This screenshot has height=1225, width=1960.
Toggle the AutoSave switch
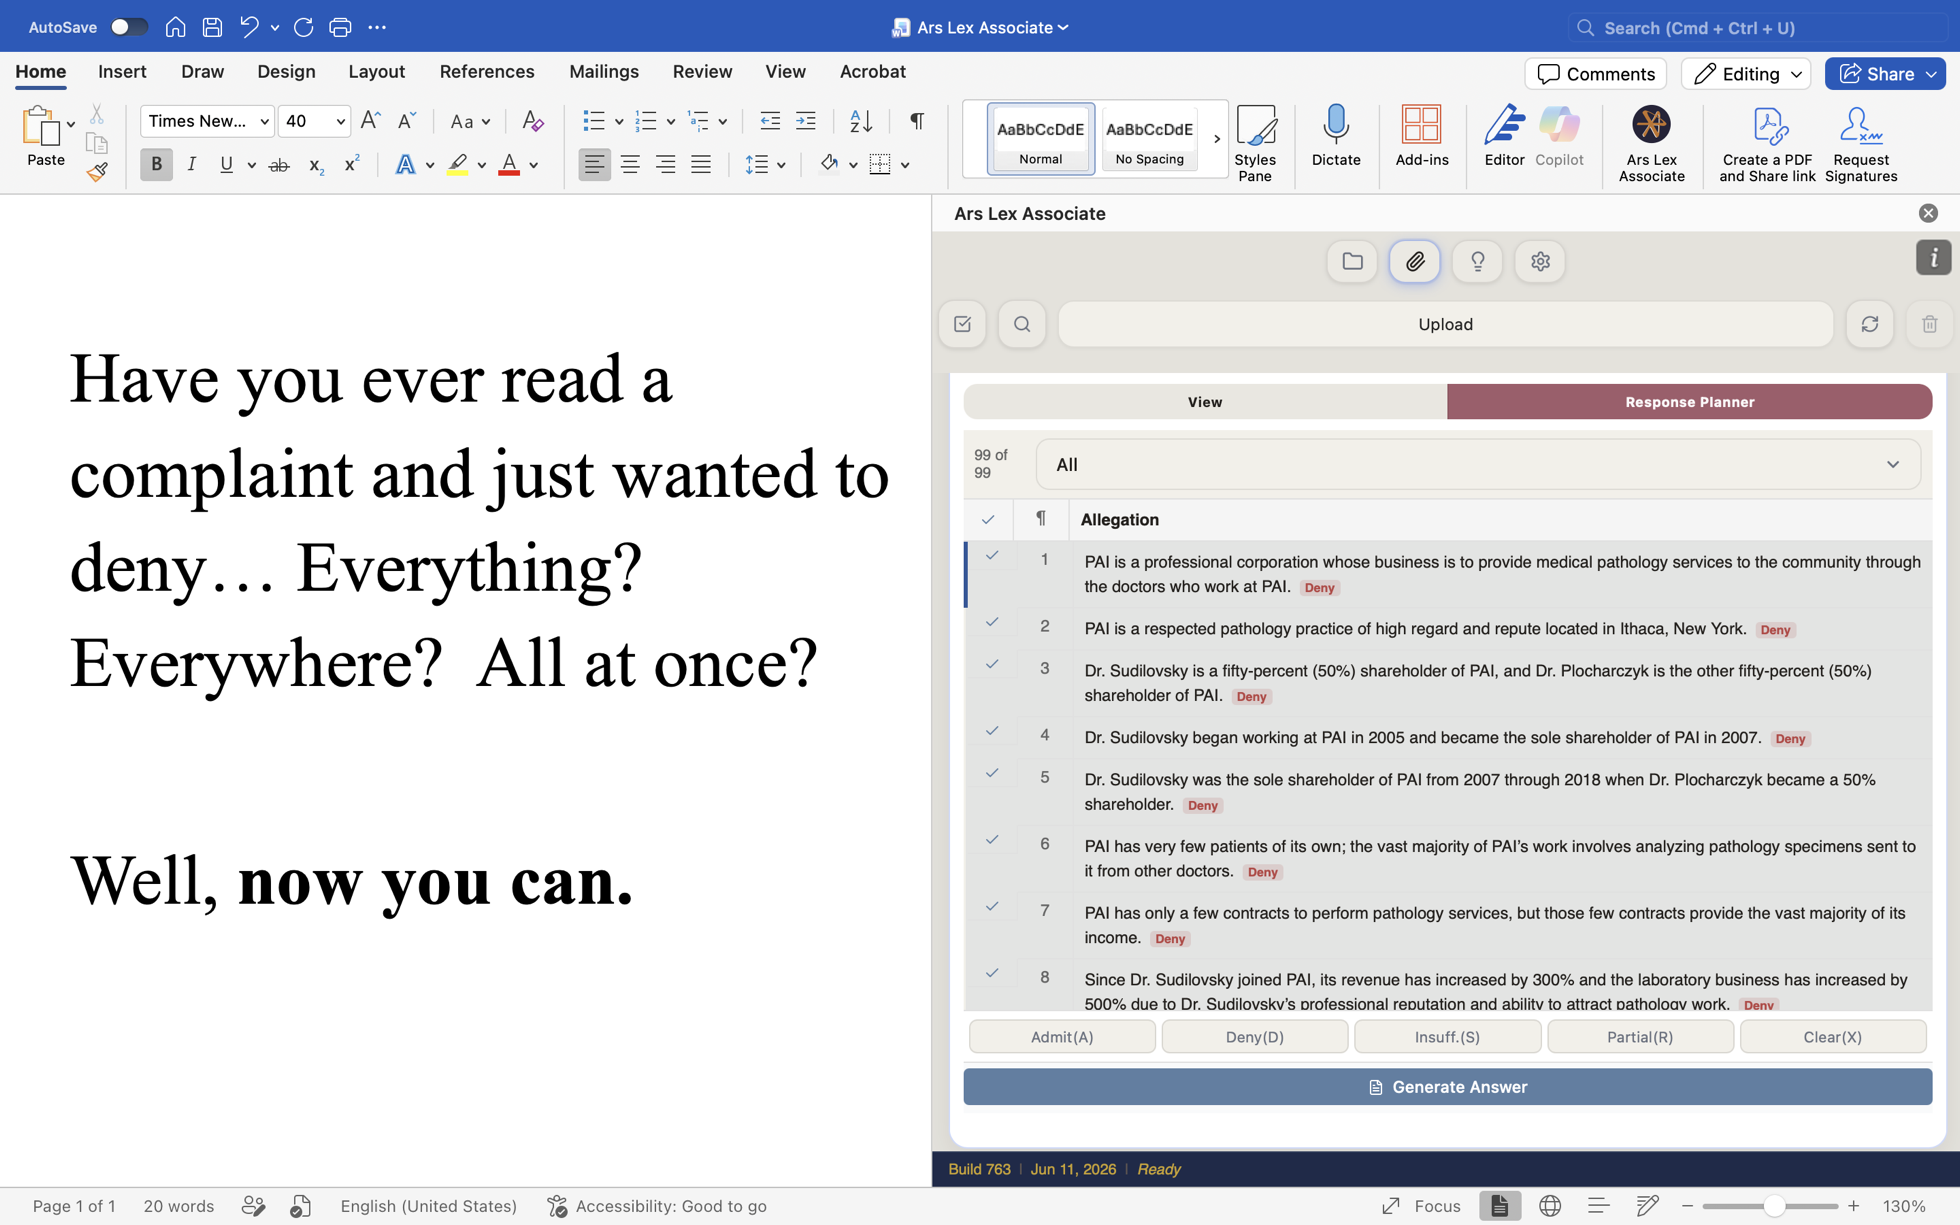coord(128,27)
